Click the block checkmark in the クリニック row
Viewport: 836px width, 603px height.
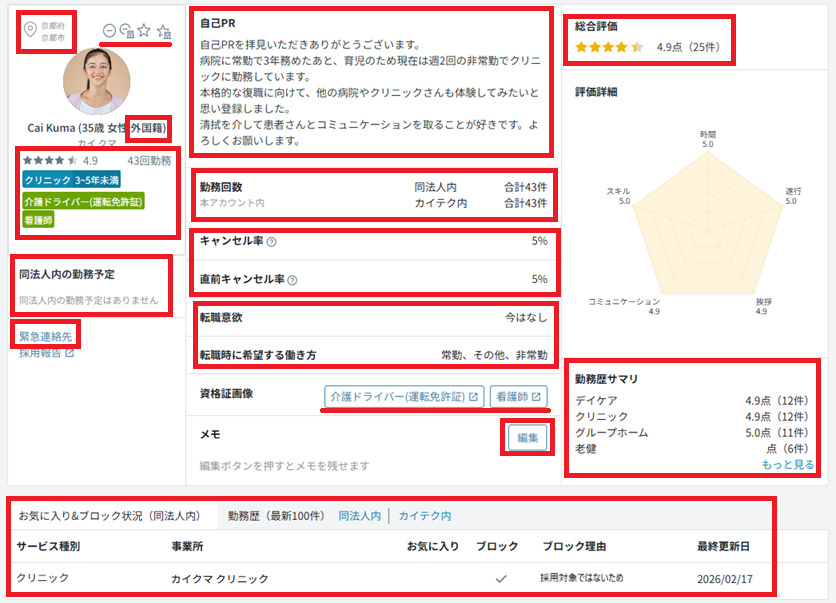coord(501,578)
